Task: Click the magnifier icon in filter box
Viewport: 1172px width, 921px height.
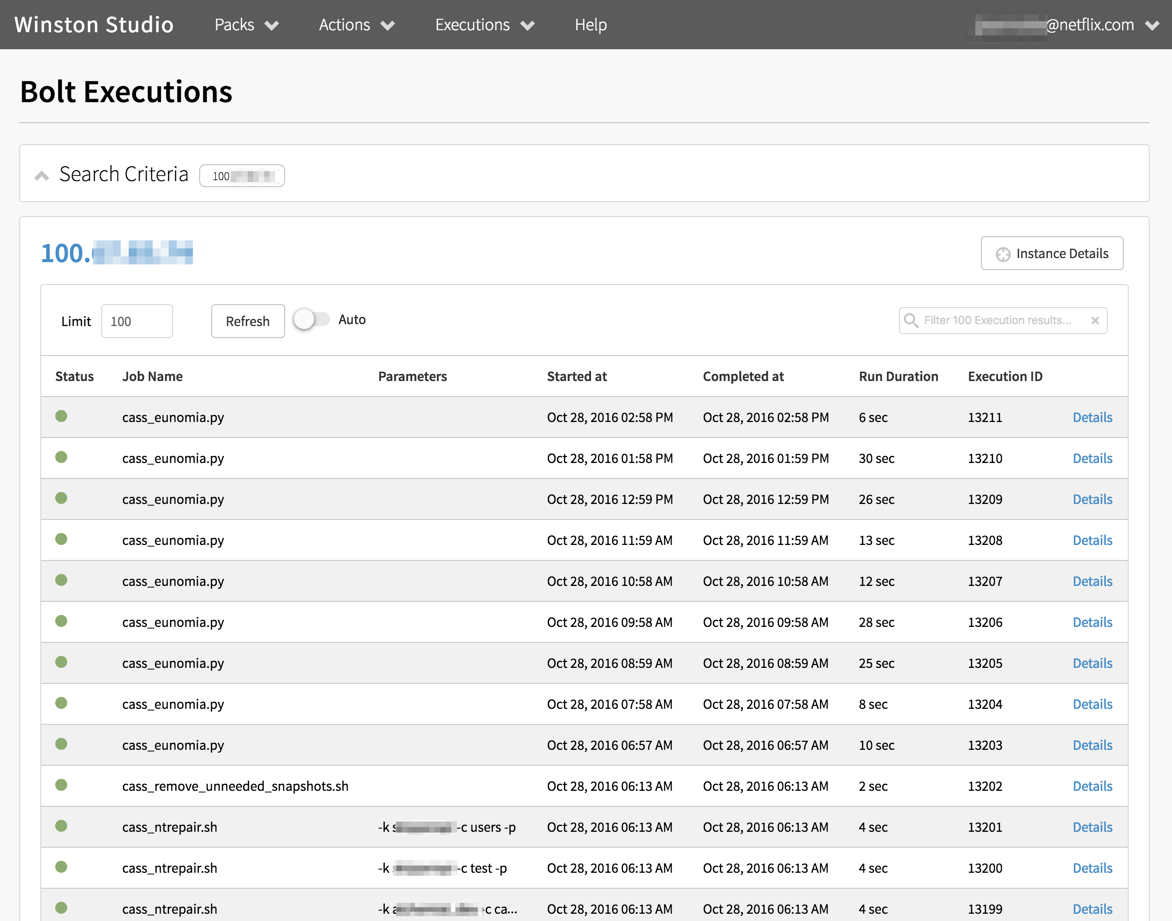Action: click(x=911, y=321)
